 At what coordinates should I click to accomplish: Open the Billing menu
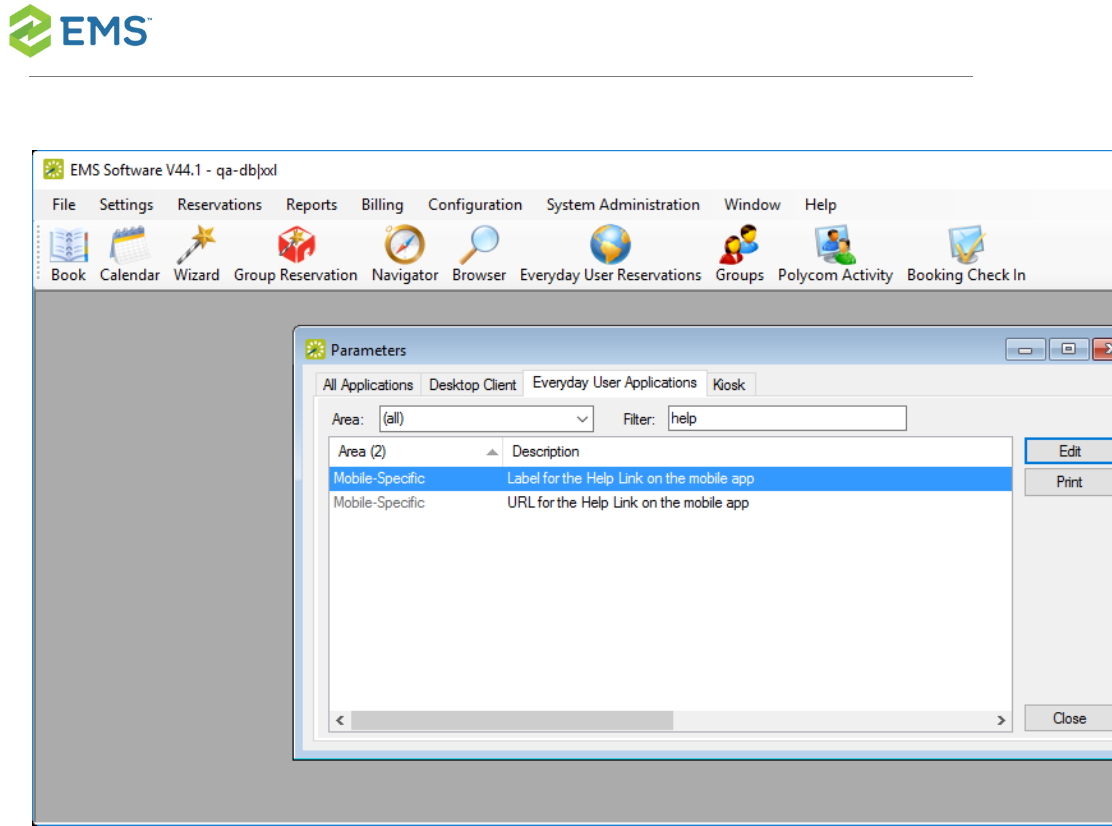[382, 205]
